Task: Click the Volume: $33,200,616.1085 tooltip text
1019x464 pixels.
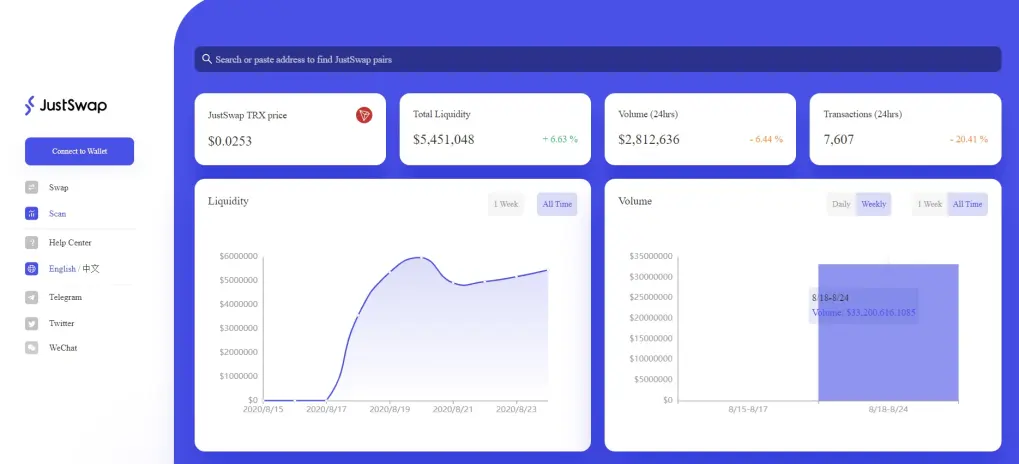Action: [x=864, y=313]
